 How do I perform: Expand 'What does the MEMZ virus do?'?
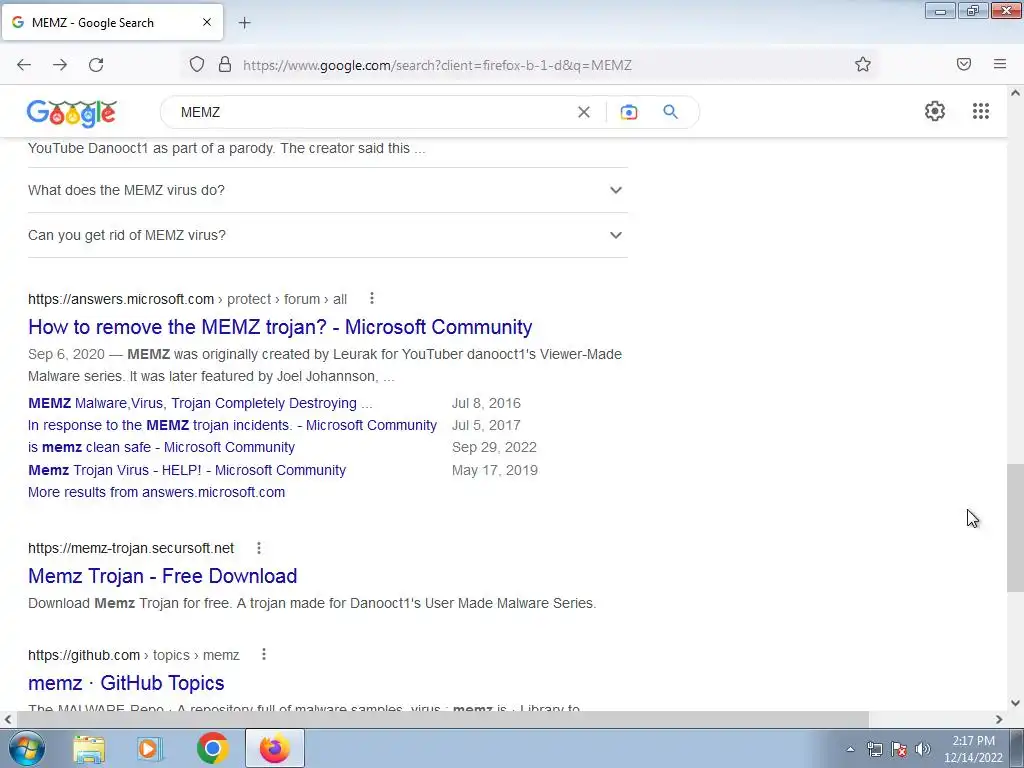click(x=328, y=190)
